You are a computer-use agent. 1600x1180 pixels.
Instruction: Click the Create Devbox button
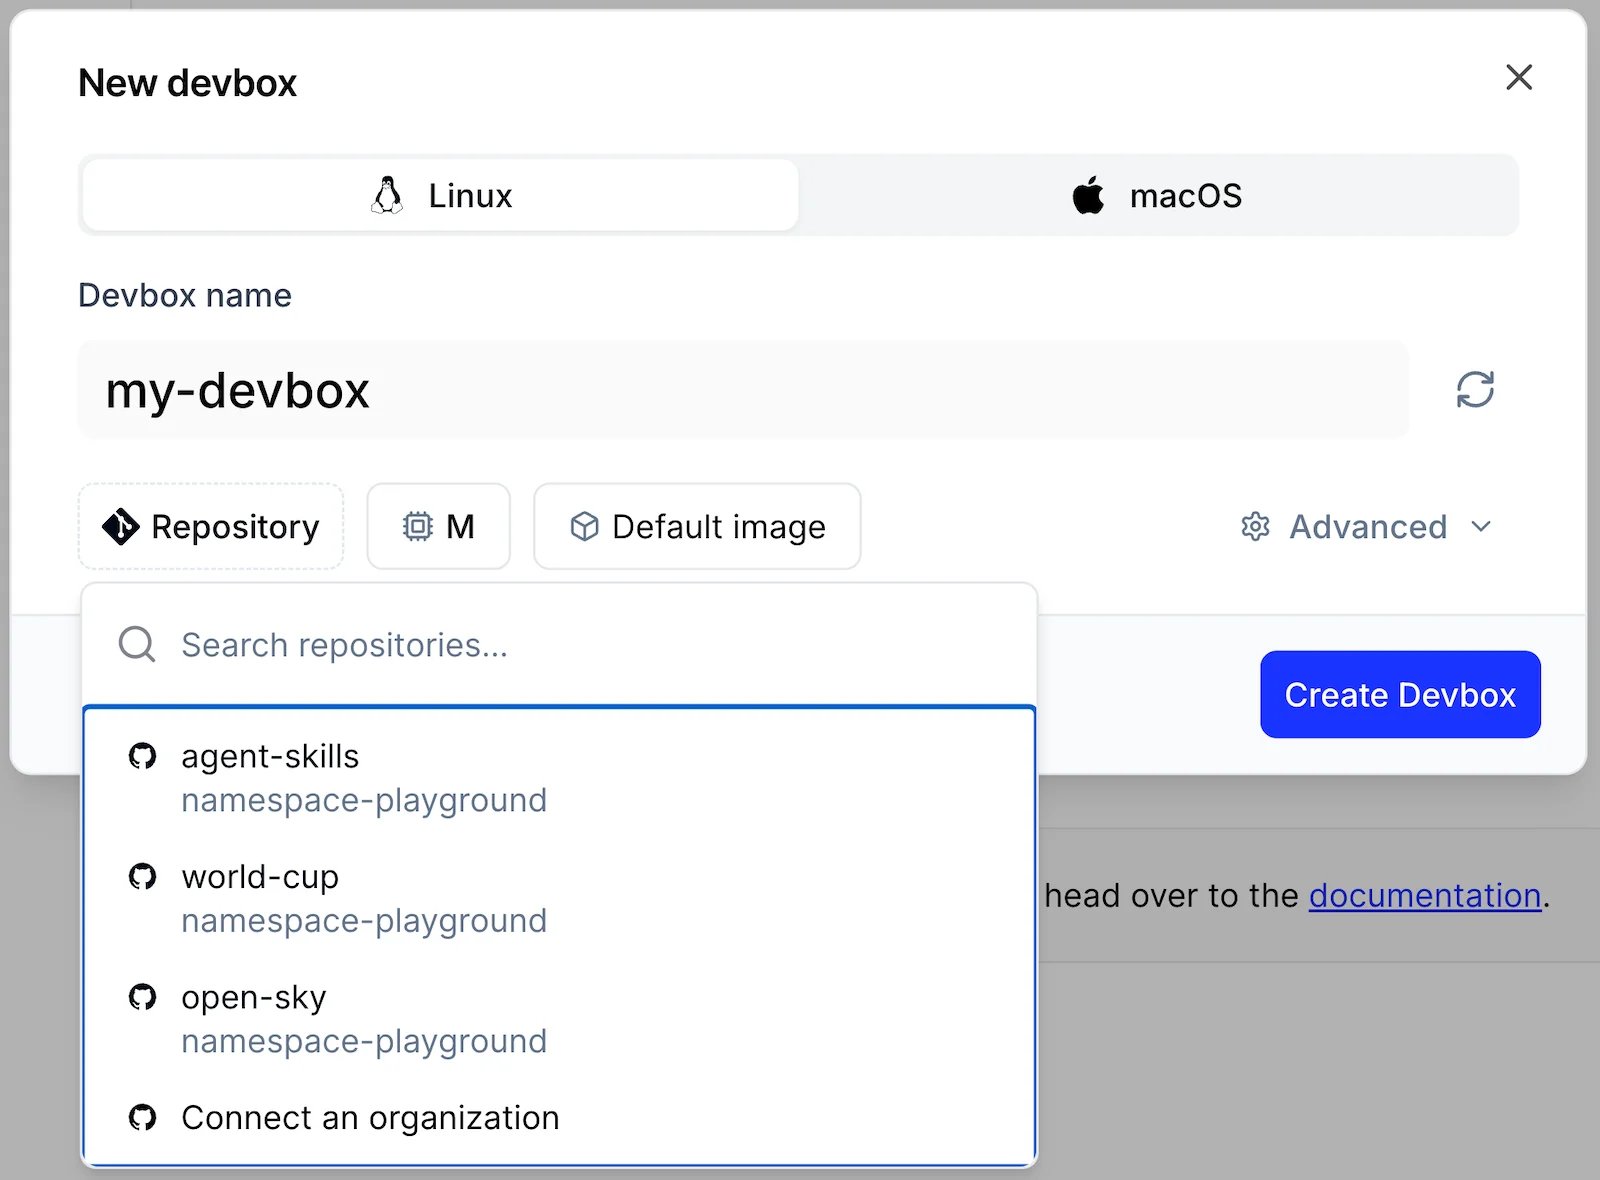(1400, 694)
